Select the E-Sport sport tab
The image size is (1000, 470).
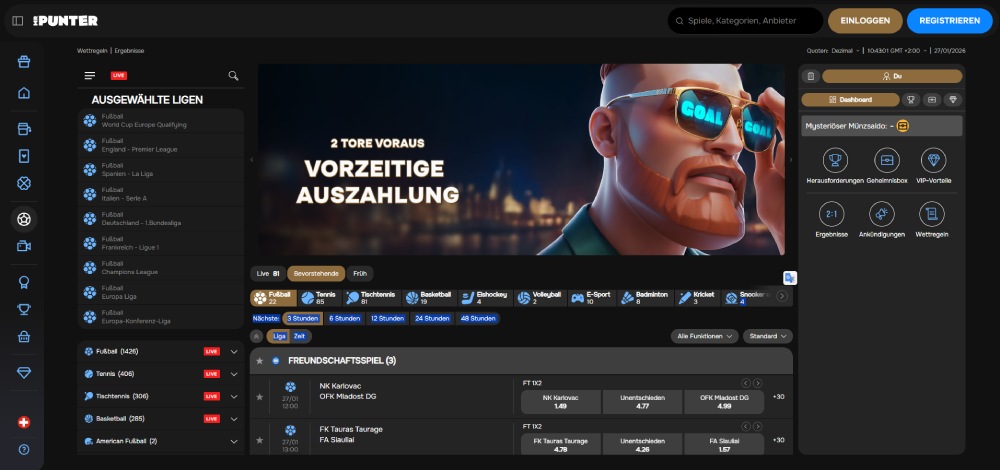593,298
